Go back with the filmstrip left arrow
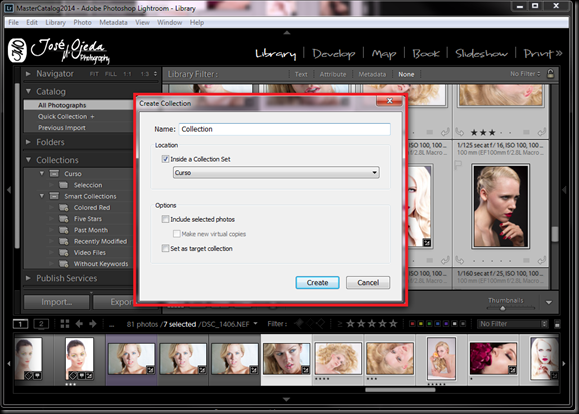The image size is (579, 414). click(79, 324)
